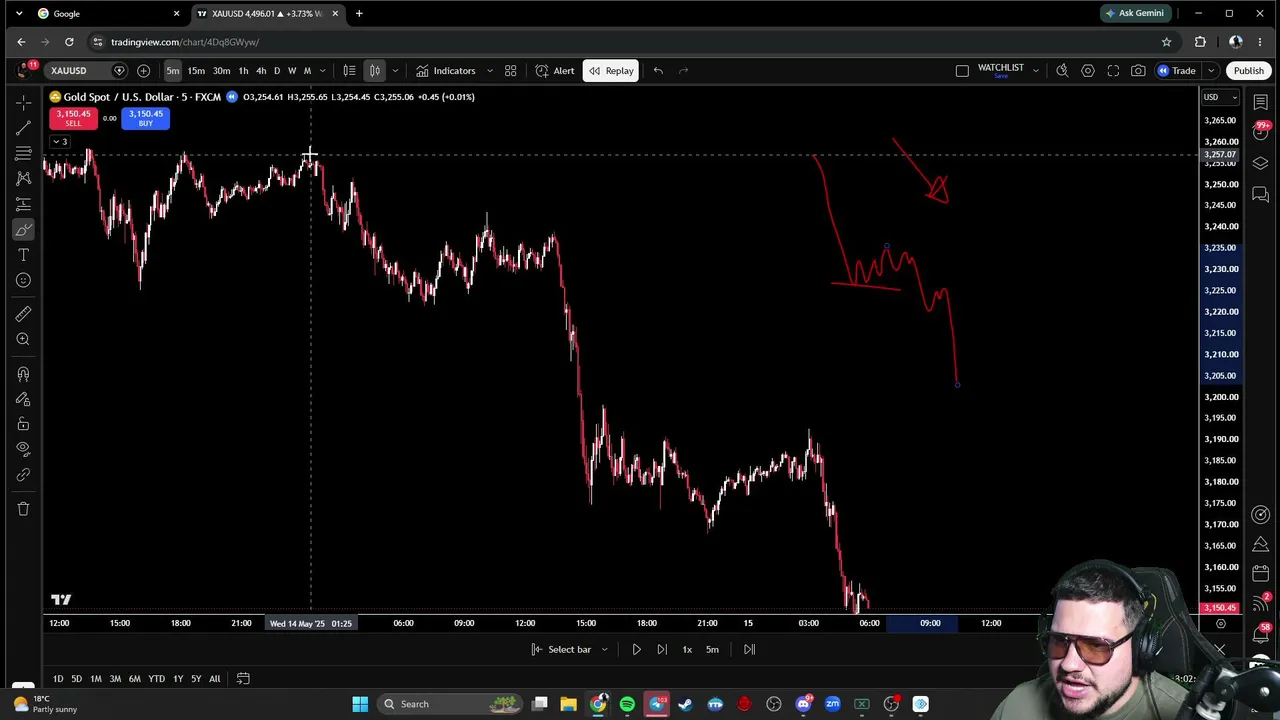
Task: Open the indicator templates grid
Action: [x=510, y=71]
